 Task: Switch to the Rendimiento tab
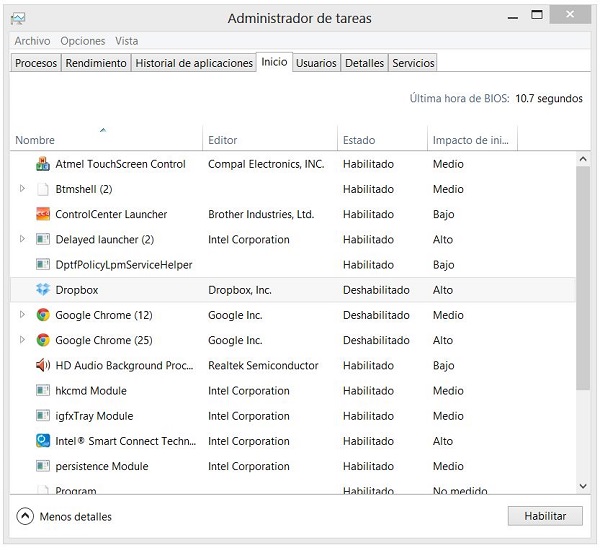click(x=96, y=63)
